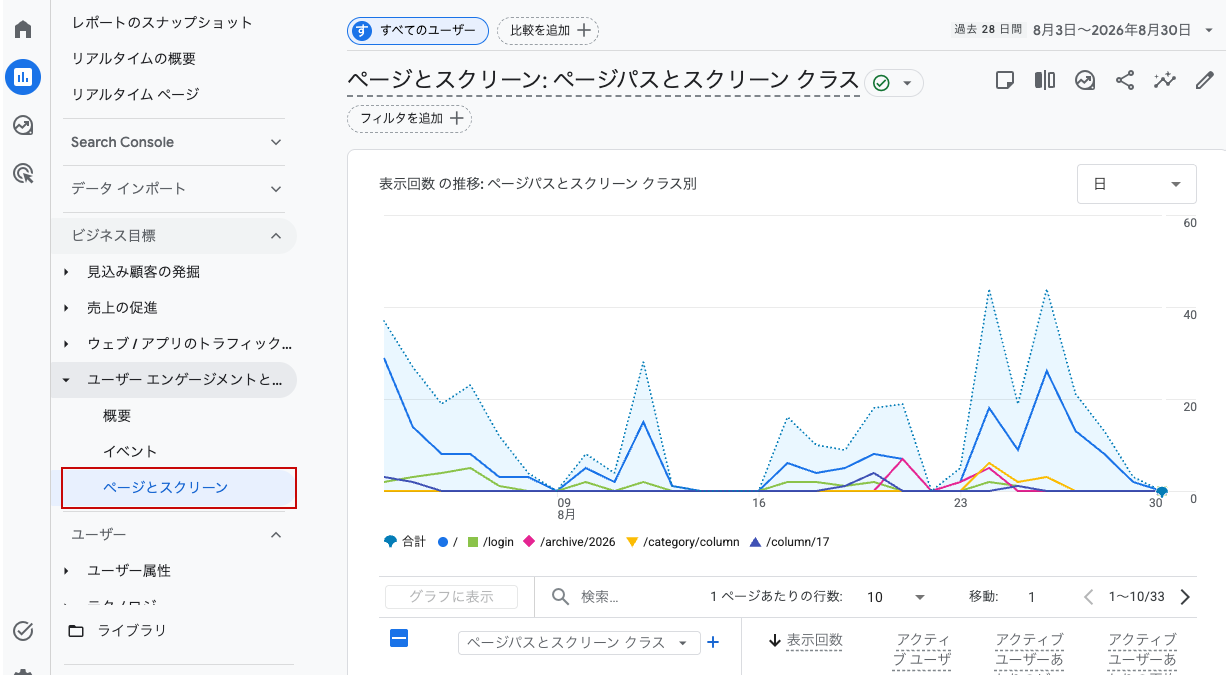
Task: Collapse the ビジネス目標 section
Action: (176, 235)
